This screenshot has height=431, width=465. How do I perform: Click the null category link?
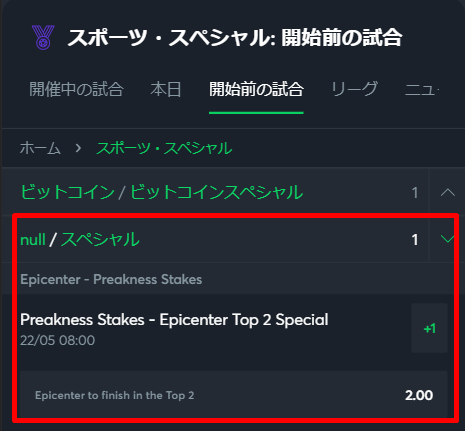[33, 240]
